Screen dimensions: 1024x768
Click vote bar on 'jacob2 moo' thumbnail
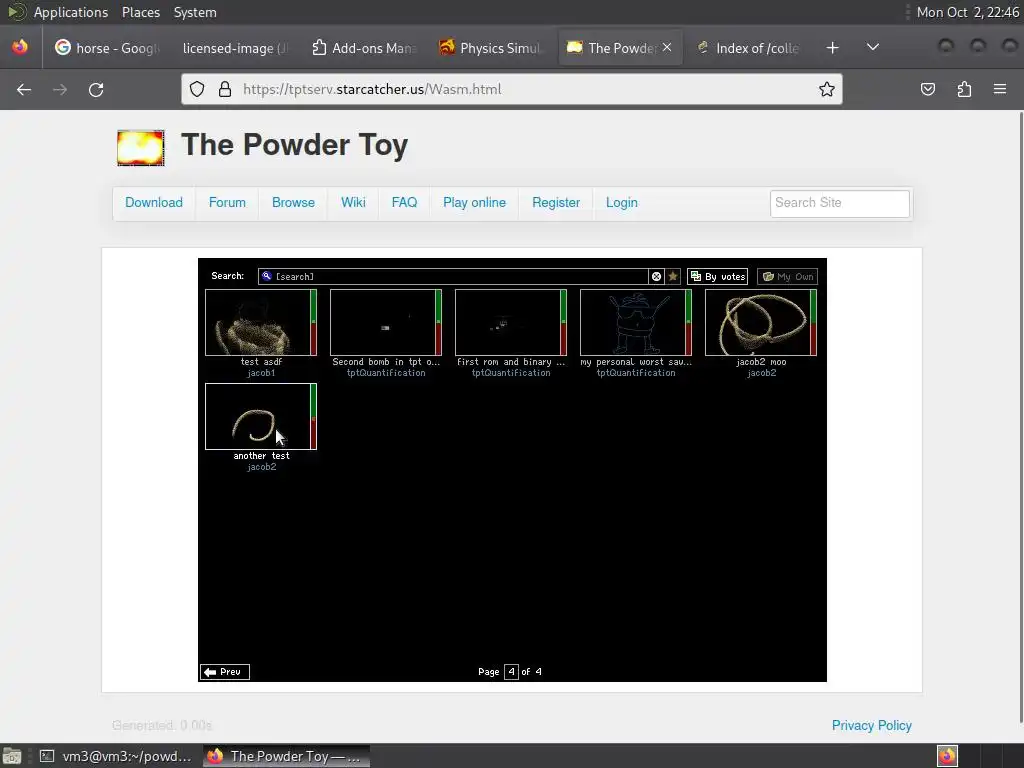[814, 323]
